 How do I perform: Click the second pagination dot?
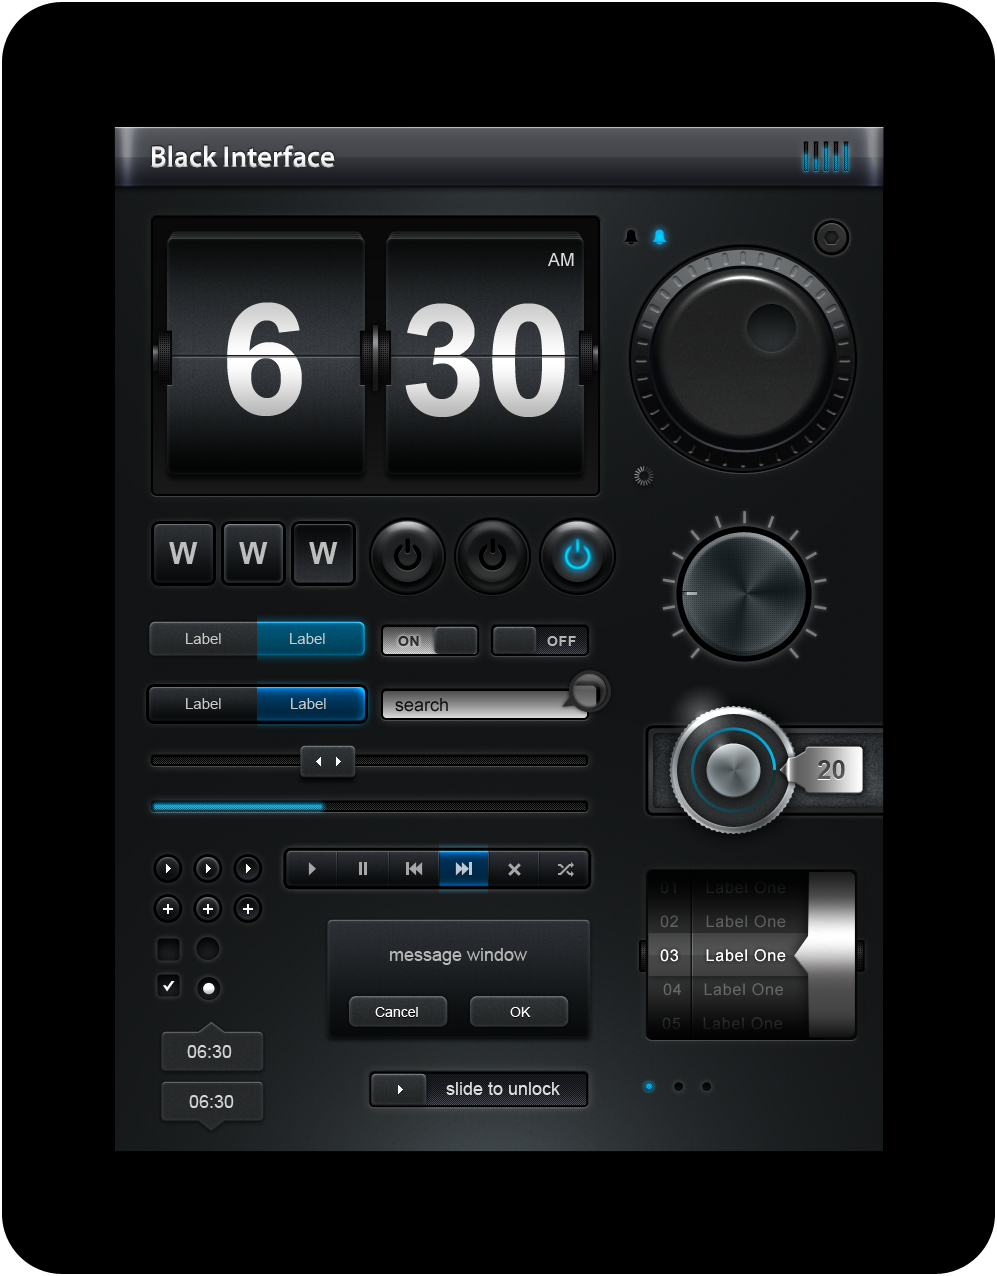678,1086
